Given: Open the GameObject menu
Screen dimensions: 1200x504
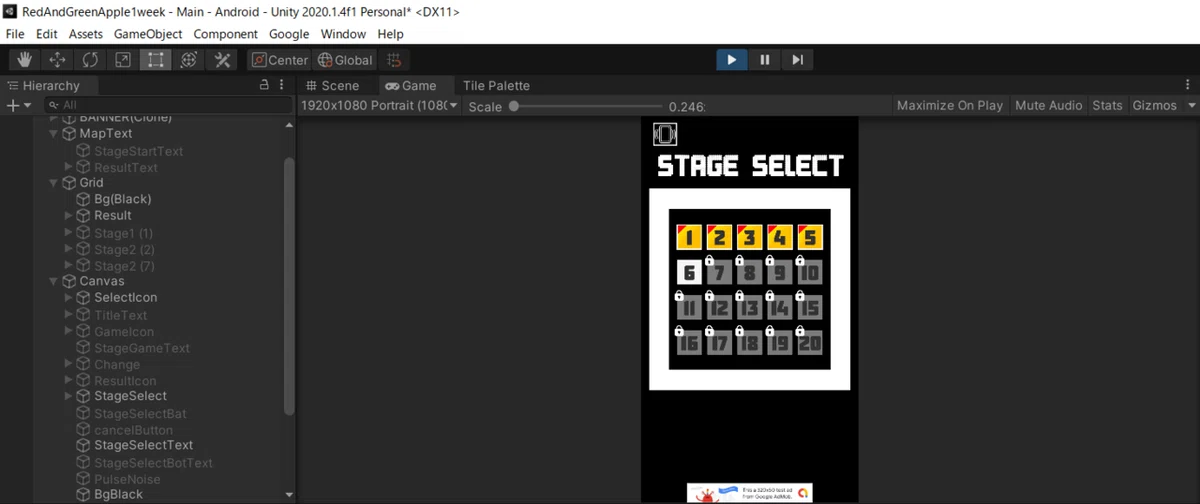Looking at the screenshot, I should (x=148, y=34).
